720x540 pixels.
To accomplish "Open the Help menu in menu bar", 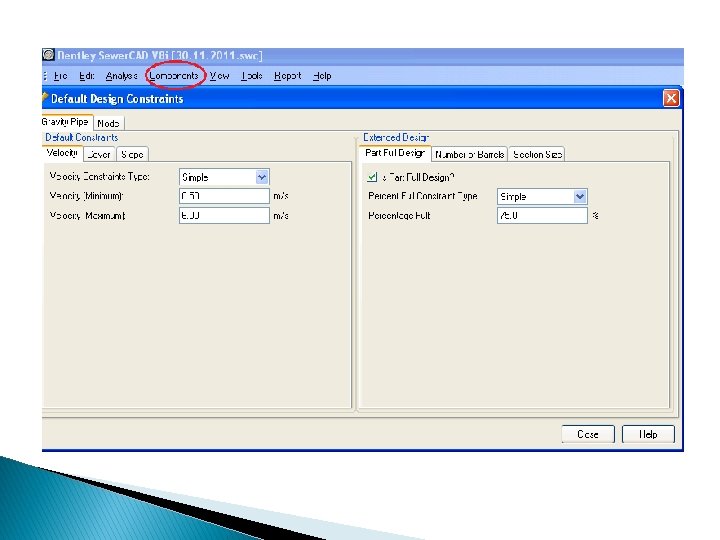I will [322, 76].
